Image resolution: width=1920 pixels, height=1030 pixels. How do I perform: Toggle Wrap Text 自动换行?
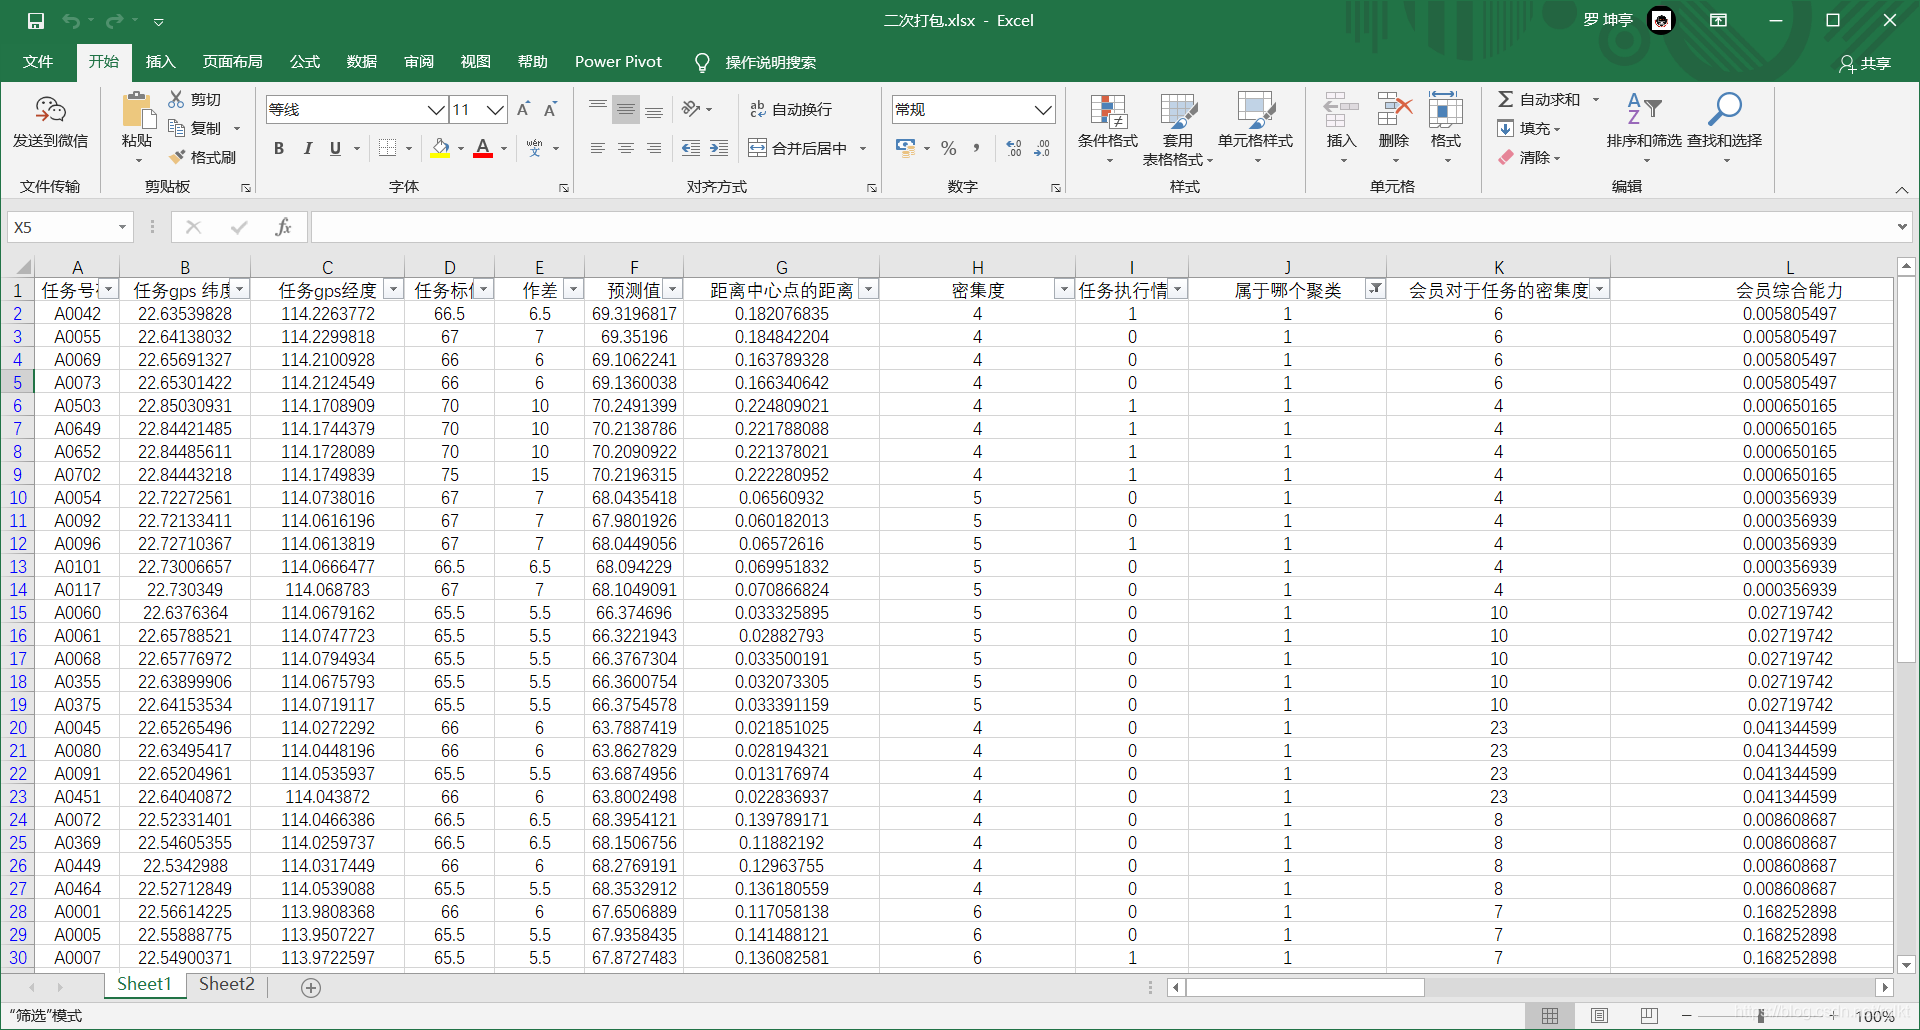point(791,109)
